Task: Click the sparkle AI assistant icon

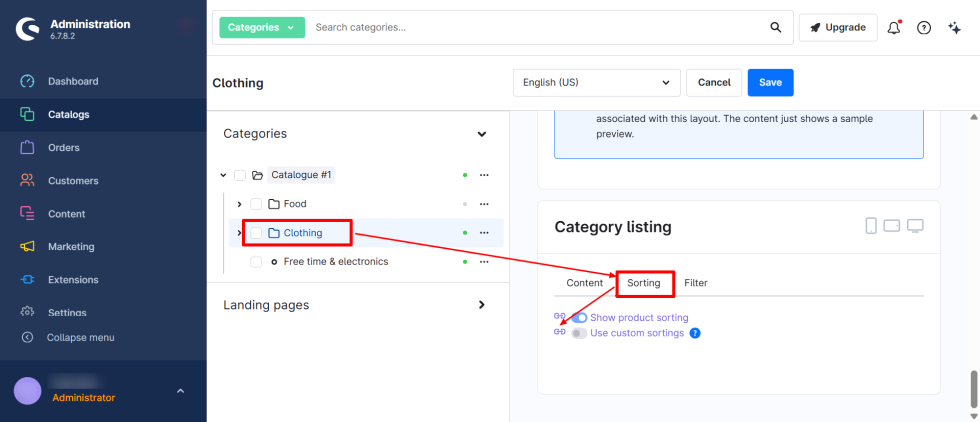Action: point(954,28)
